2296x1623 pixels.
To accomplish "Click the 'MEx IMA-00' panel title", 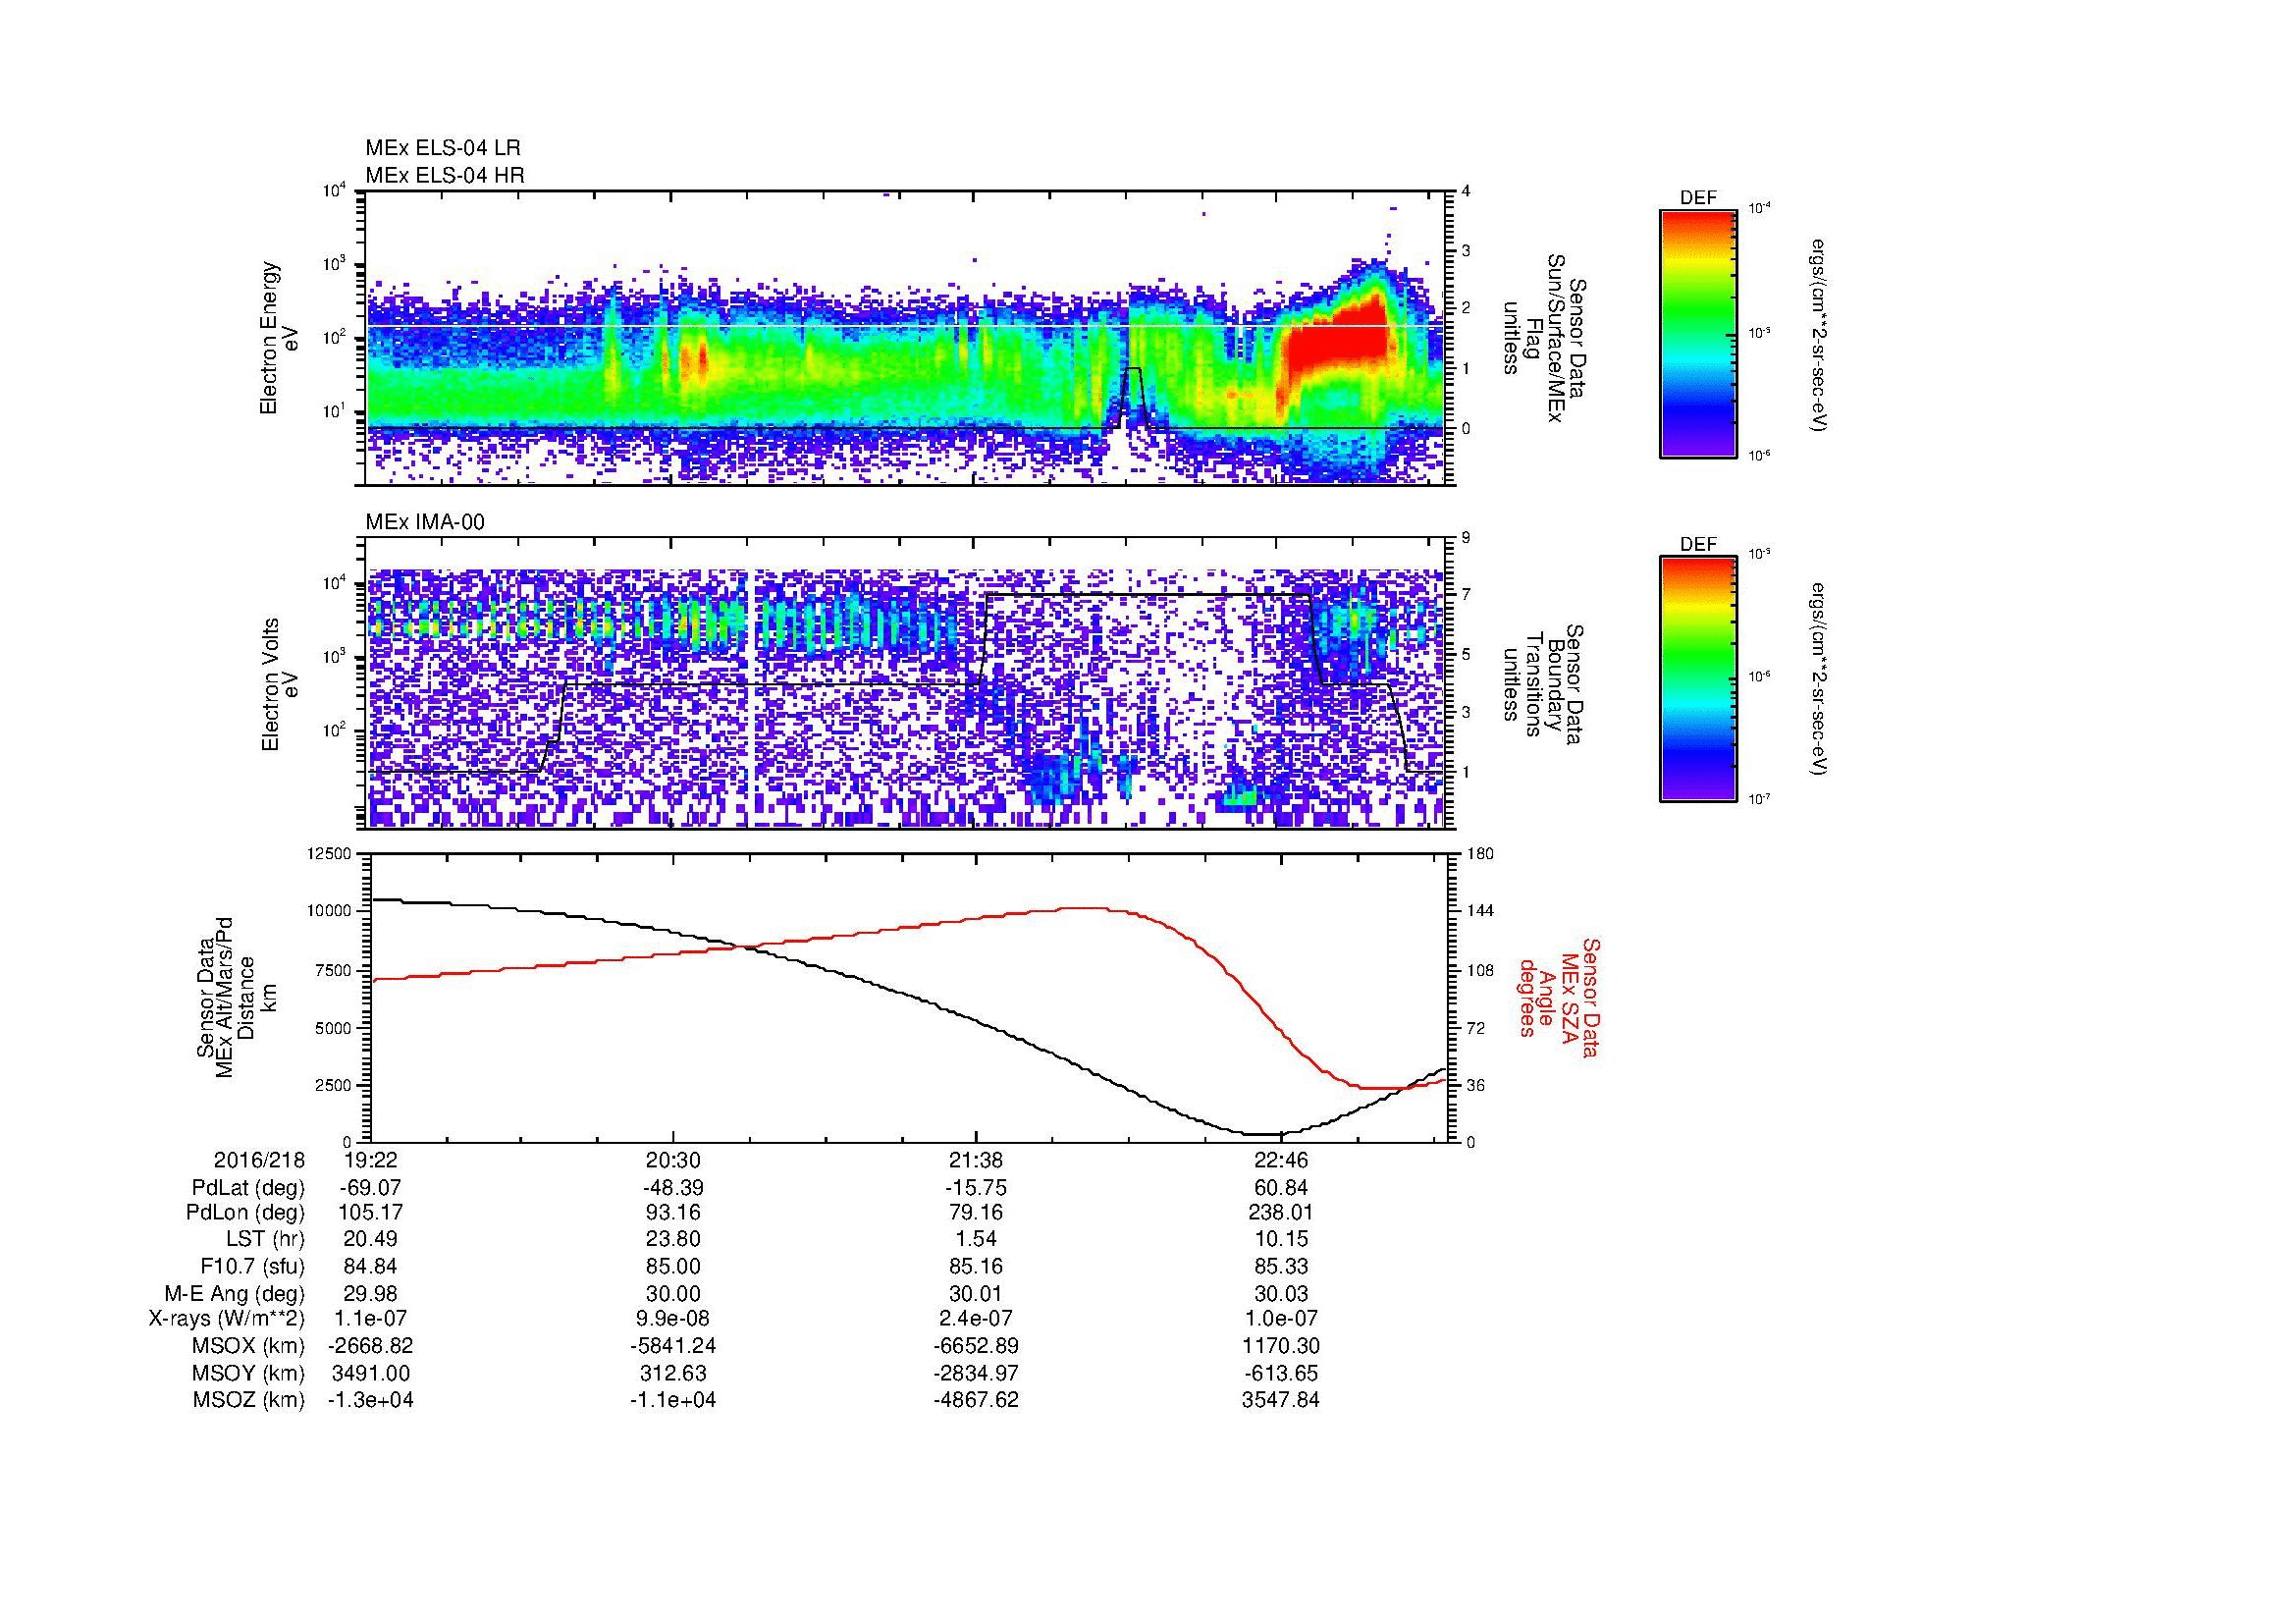I will (x=425, y=522).
